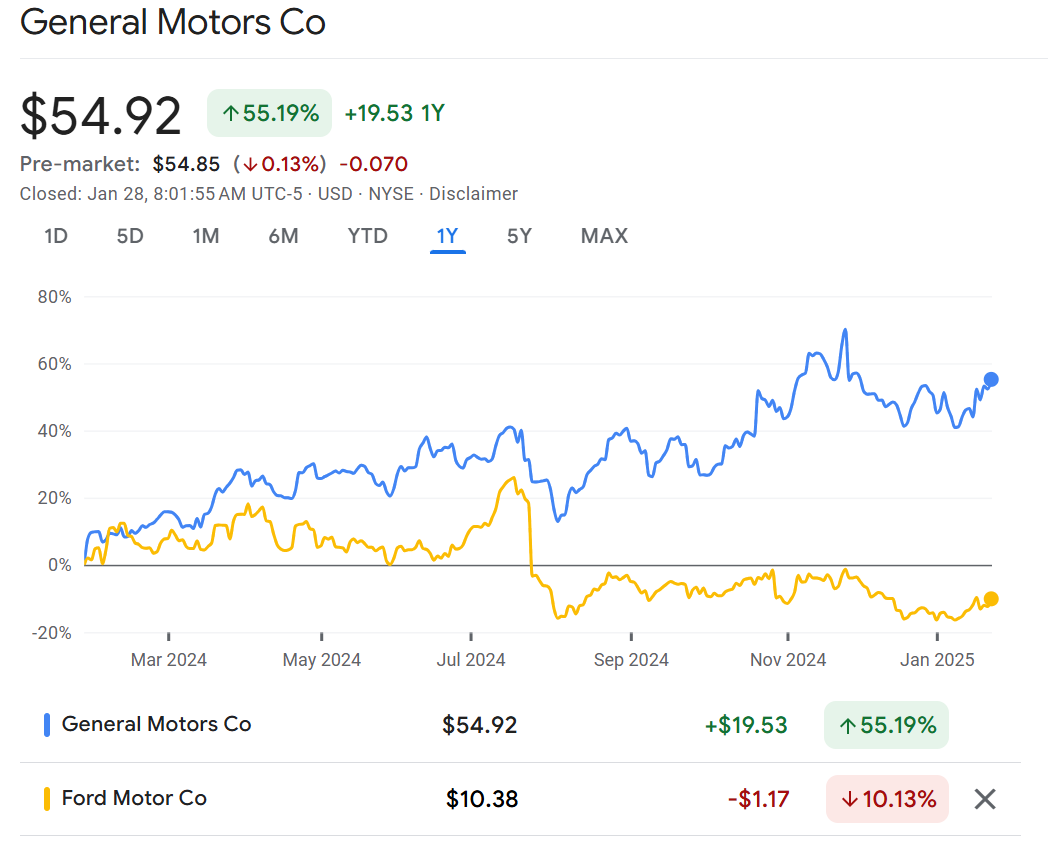This screenshot has height=852, width=1048.
Task: Click the green 55.19% badge near price
Action: tap(269, 113)
